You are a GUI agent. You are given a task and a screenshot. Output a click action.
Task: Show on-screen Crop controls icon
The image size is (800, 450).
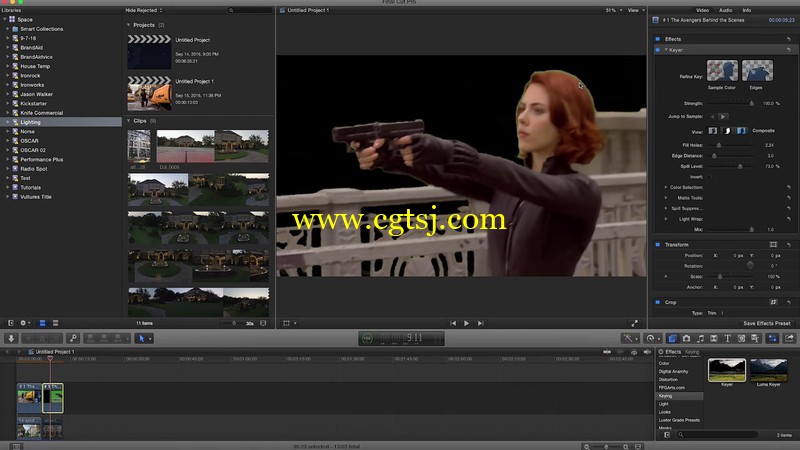(773, 303)
